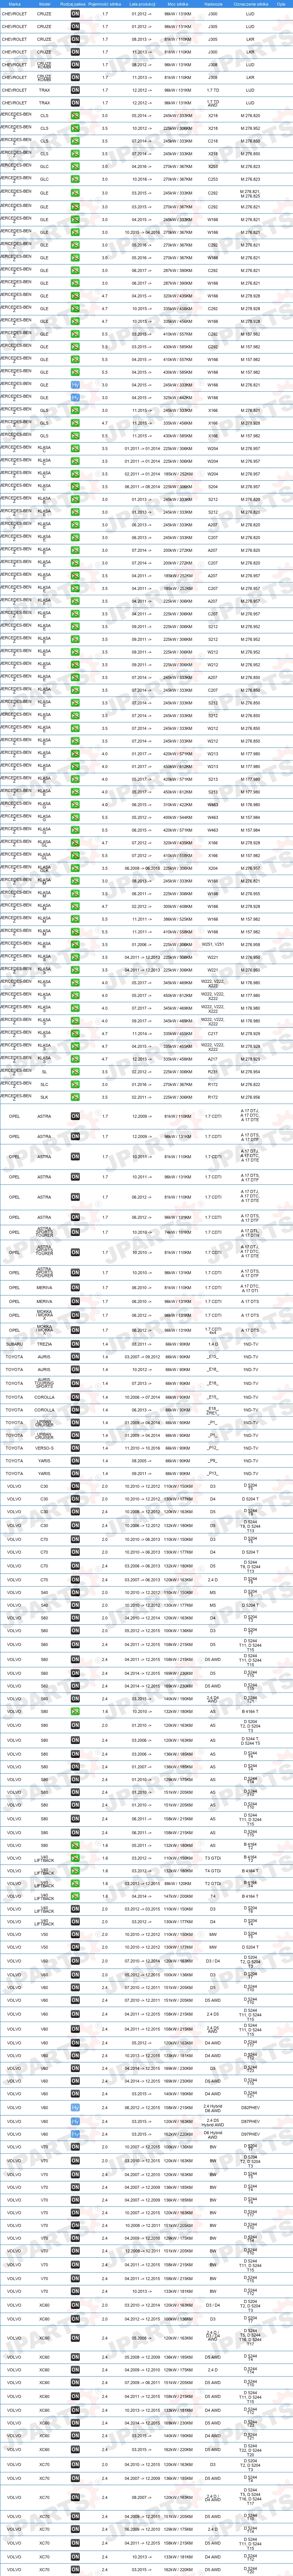293x2576 pixels.
Task: Click diesel ON icon in SUBARU TREZIA row
Action: [x=75, y=1344]
